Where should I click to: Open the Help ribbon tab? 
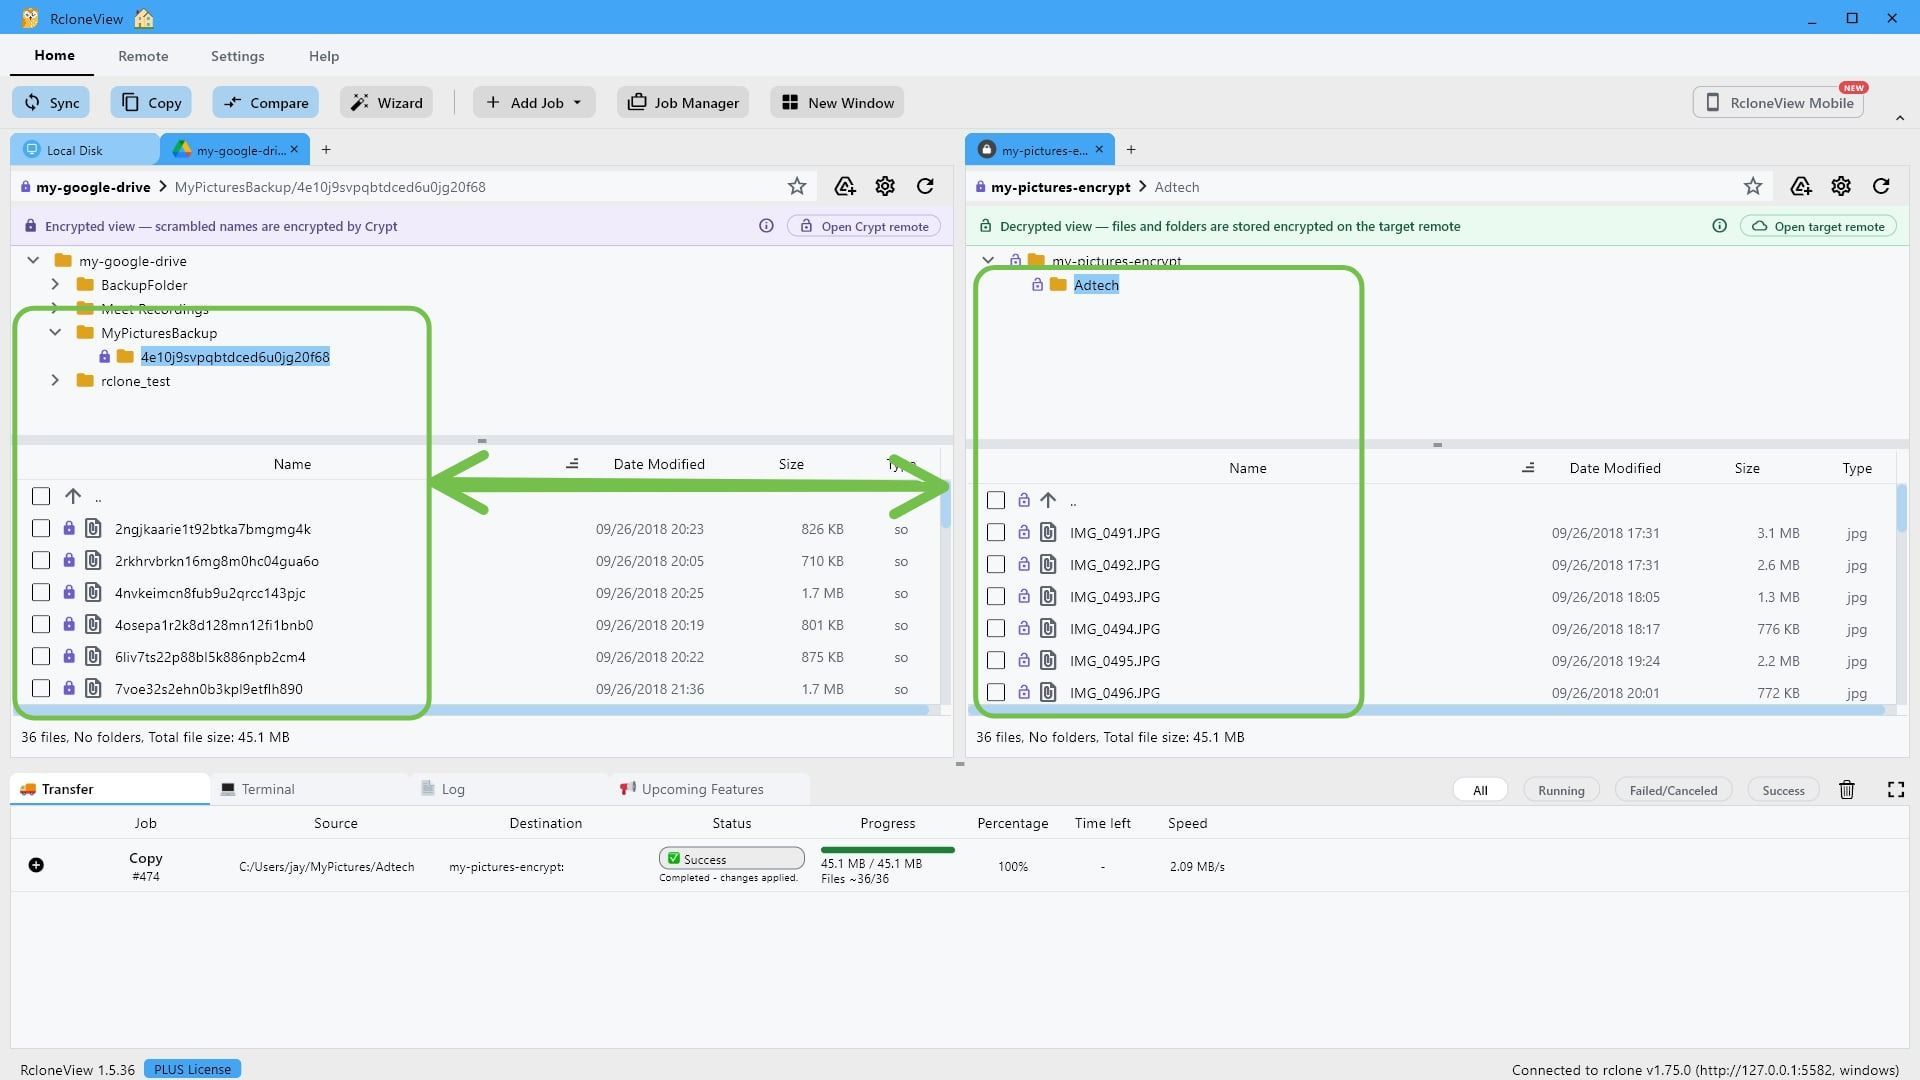coord(324,56)
